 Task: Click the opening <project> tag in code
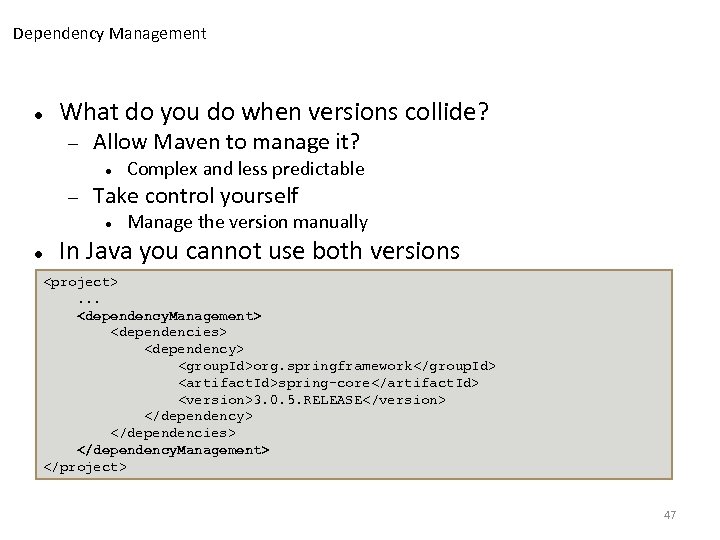coord(81,282)
